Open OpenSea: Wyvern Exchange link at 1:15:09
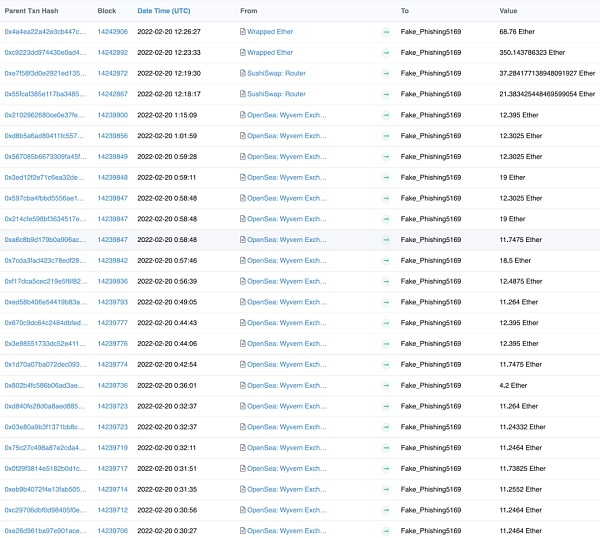 [286, 115]
